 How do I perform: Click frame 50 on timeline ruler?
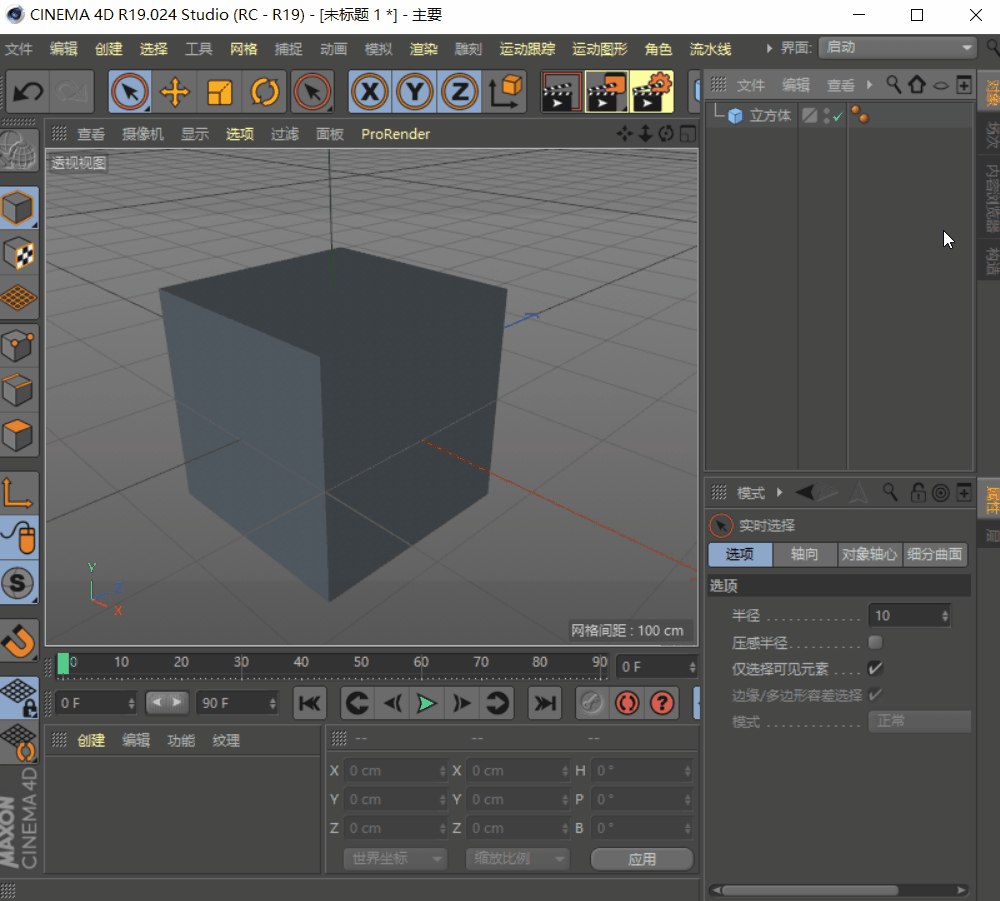click(x=361, y=662)
